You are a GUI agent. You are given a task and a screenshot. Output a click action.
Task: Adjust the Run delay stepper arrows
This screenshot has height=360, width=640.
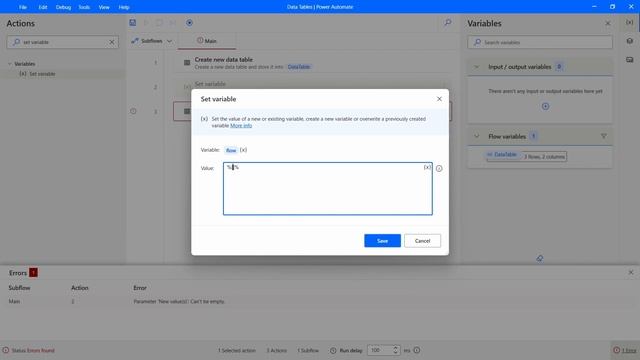tap(395, 350)
